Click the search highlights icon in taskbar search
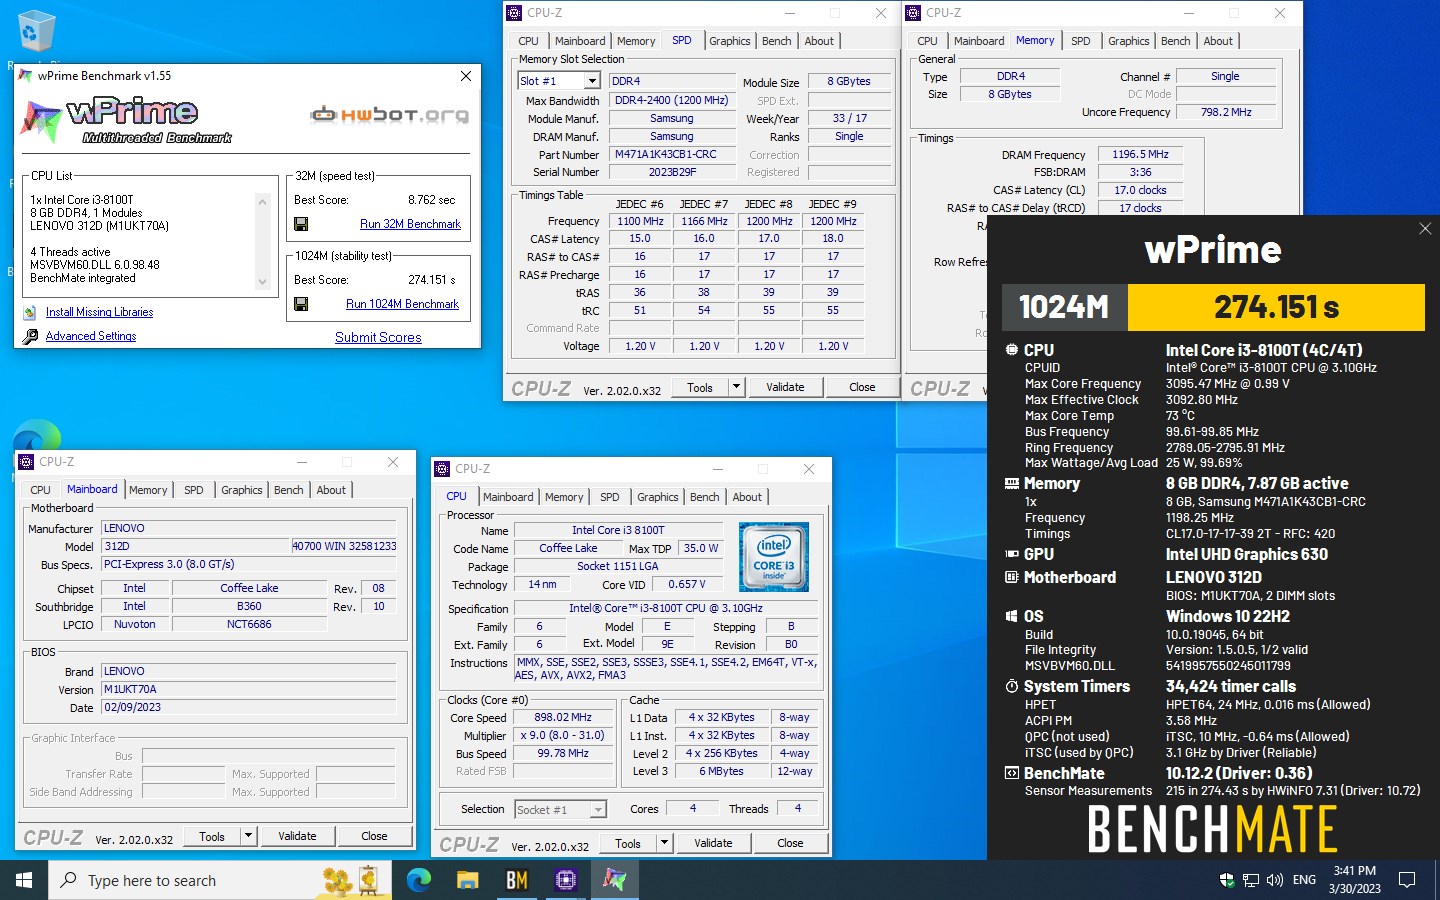Viewport: 1440px width, 900px height. click(x=353, y=880)
